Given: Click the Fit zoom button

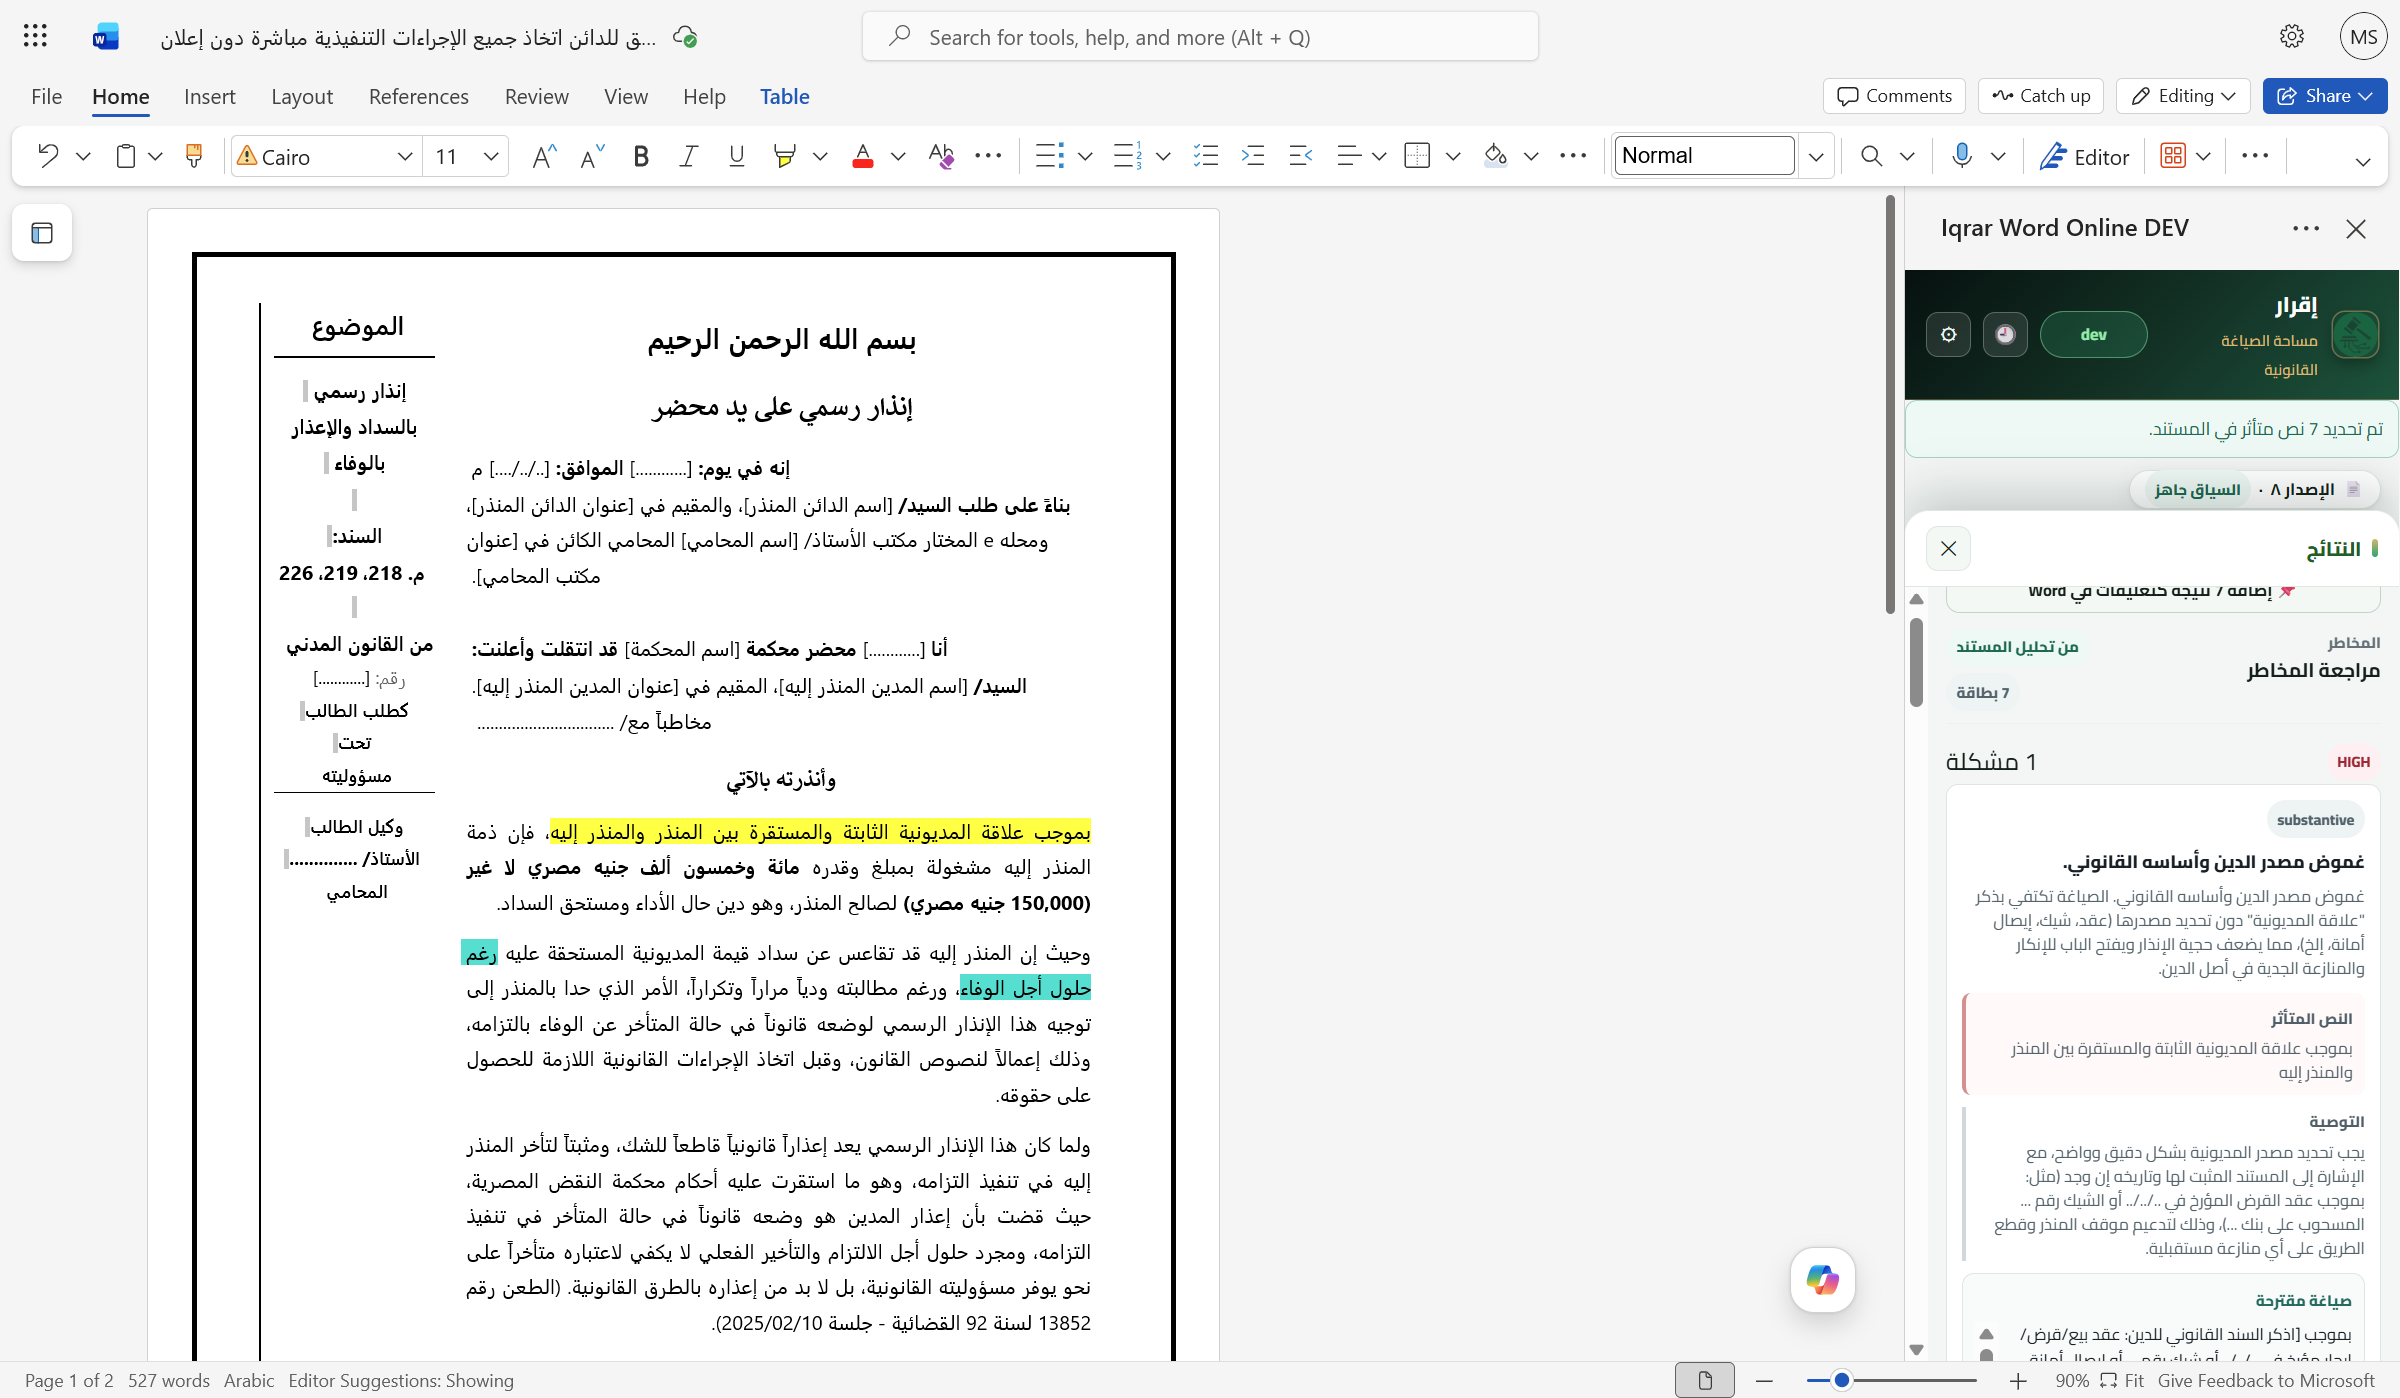Looking at the screenshot, I should (x=2122, y=1381).
